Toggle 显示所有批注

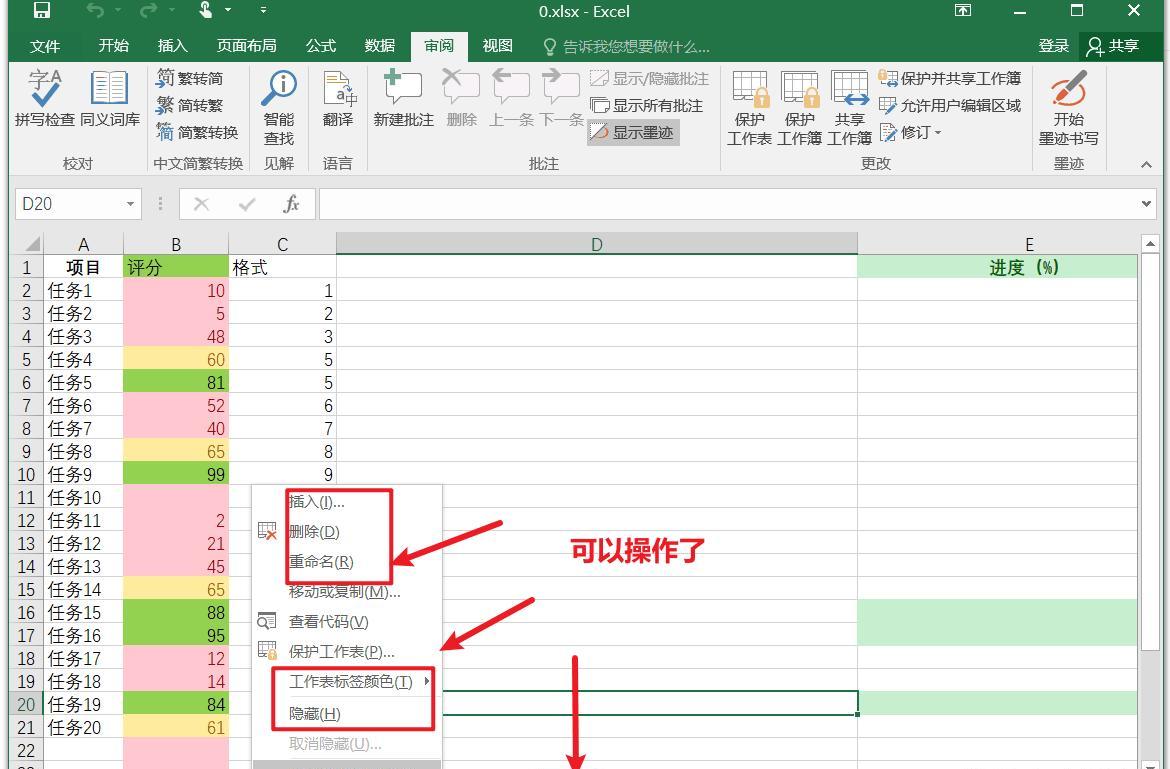[x=646, y=105]
